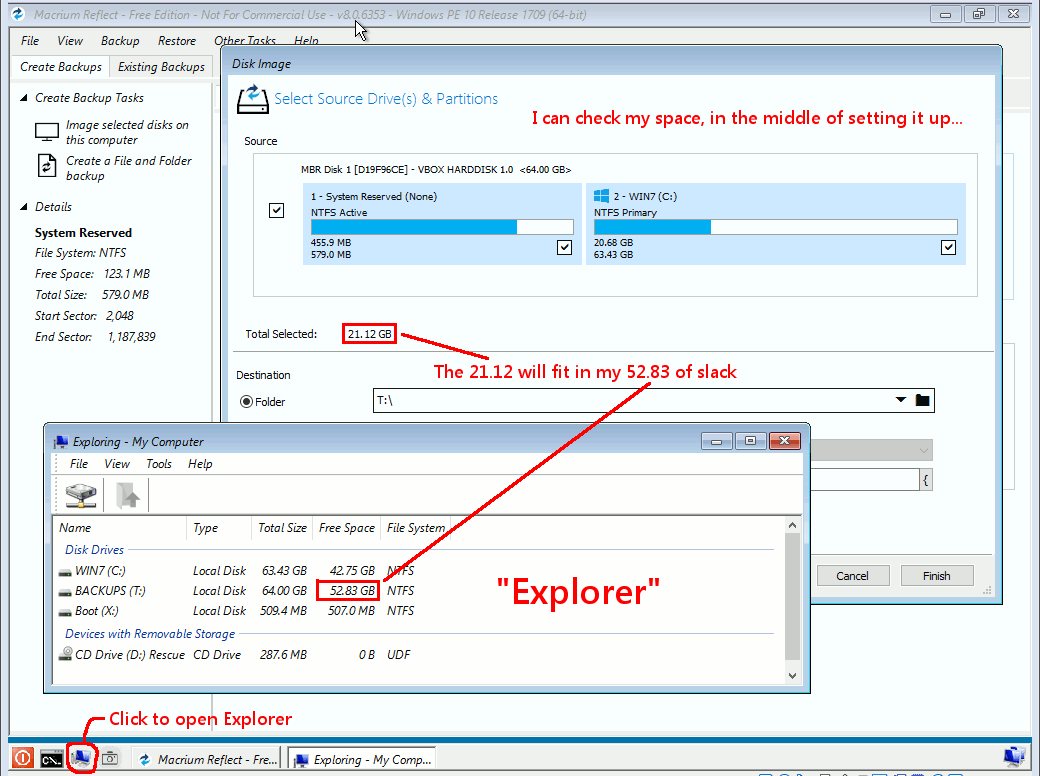Open the destination folder dropdown arrow
This screenshot has width=1040, height=776.
point(900,400)
